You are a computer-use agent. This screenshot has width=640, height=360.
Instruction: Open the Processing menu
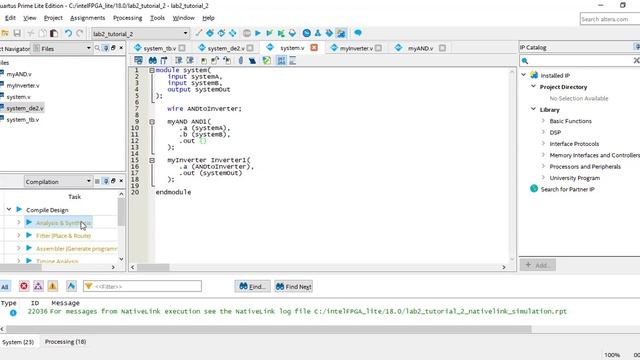(x=127, y=18)
